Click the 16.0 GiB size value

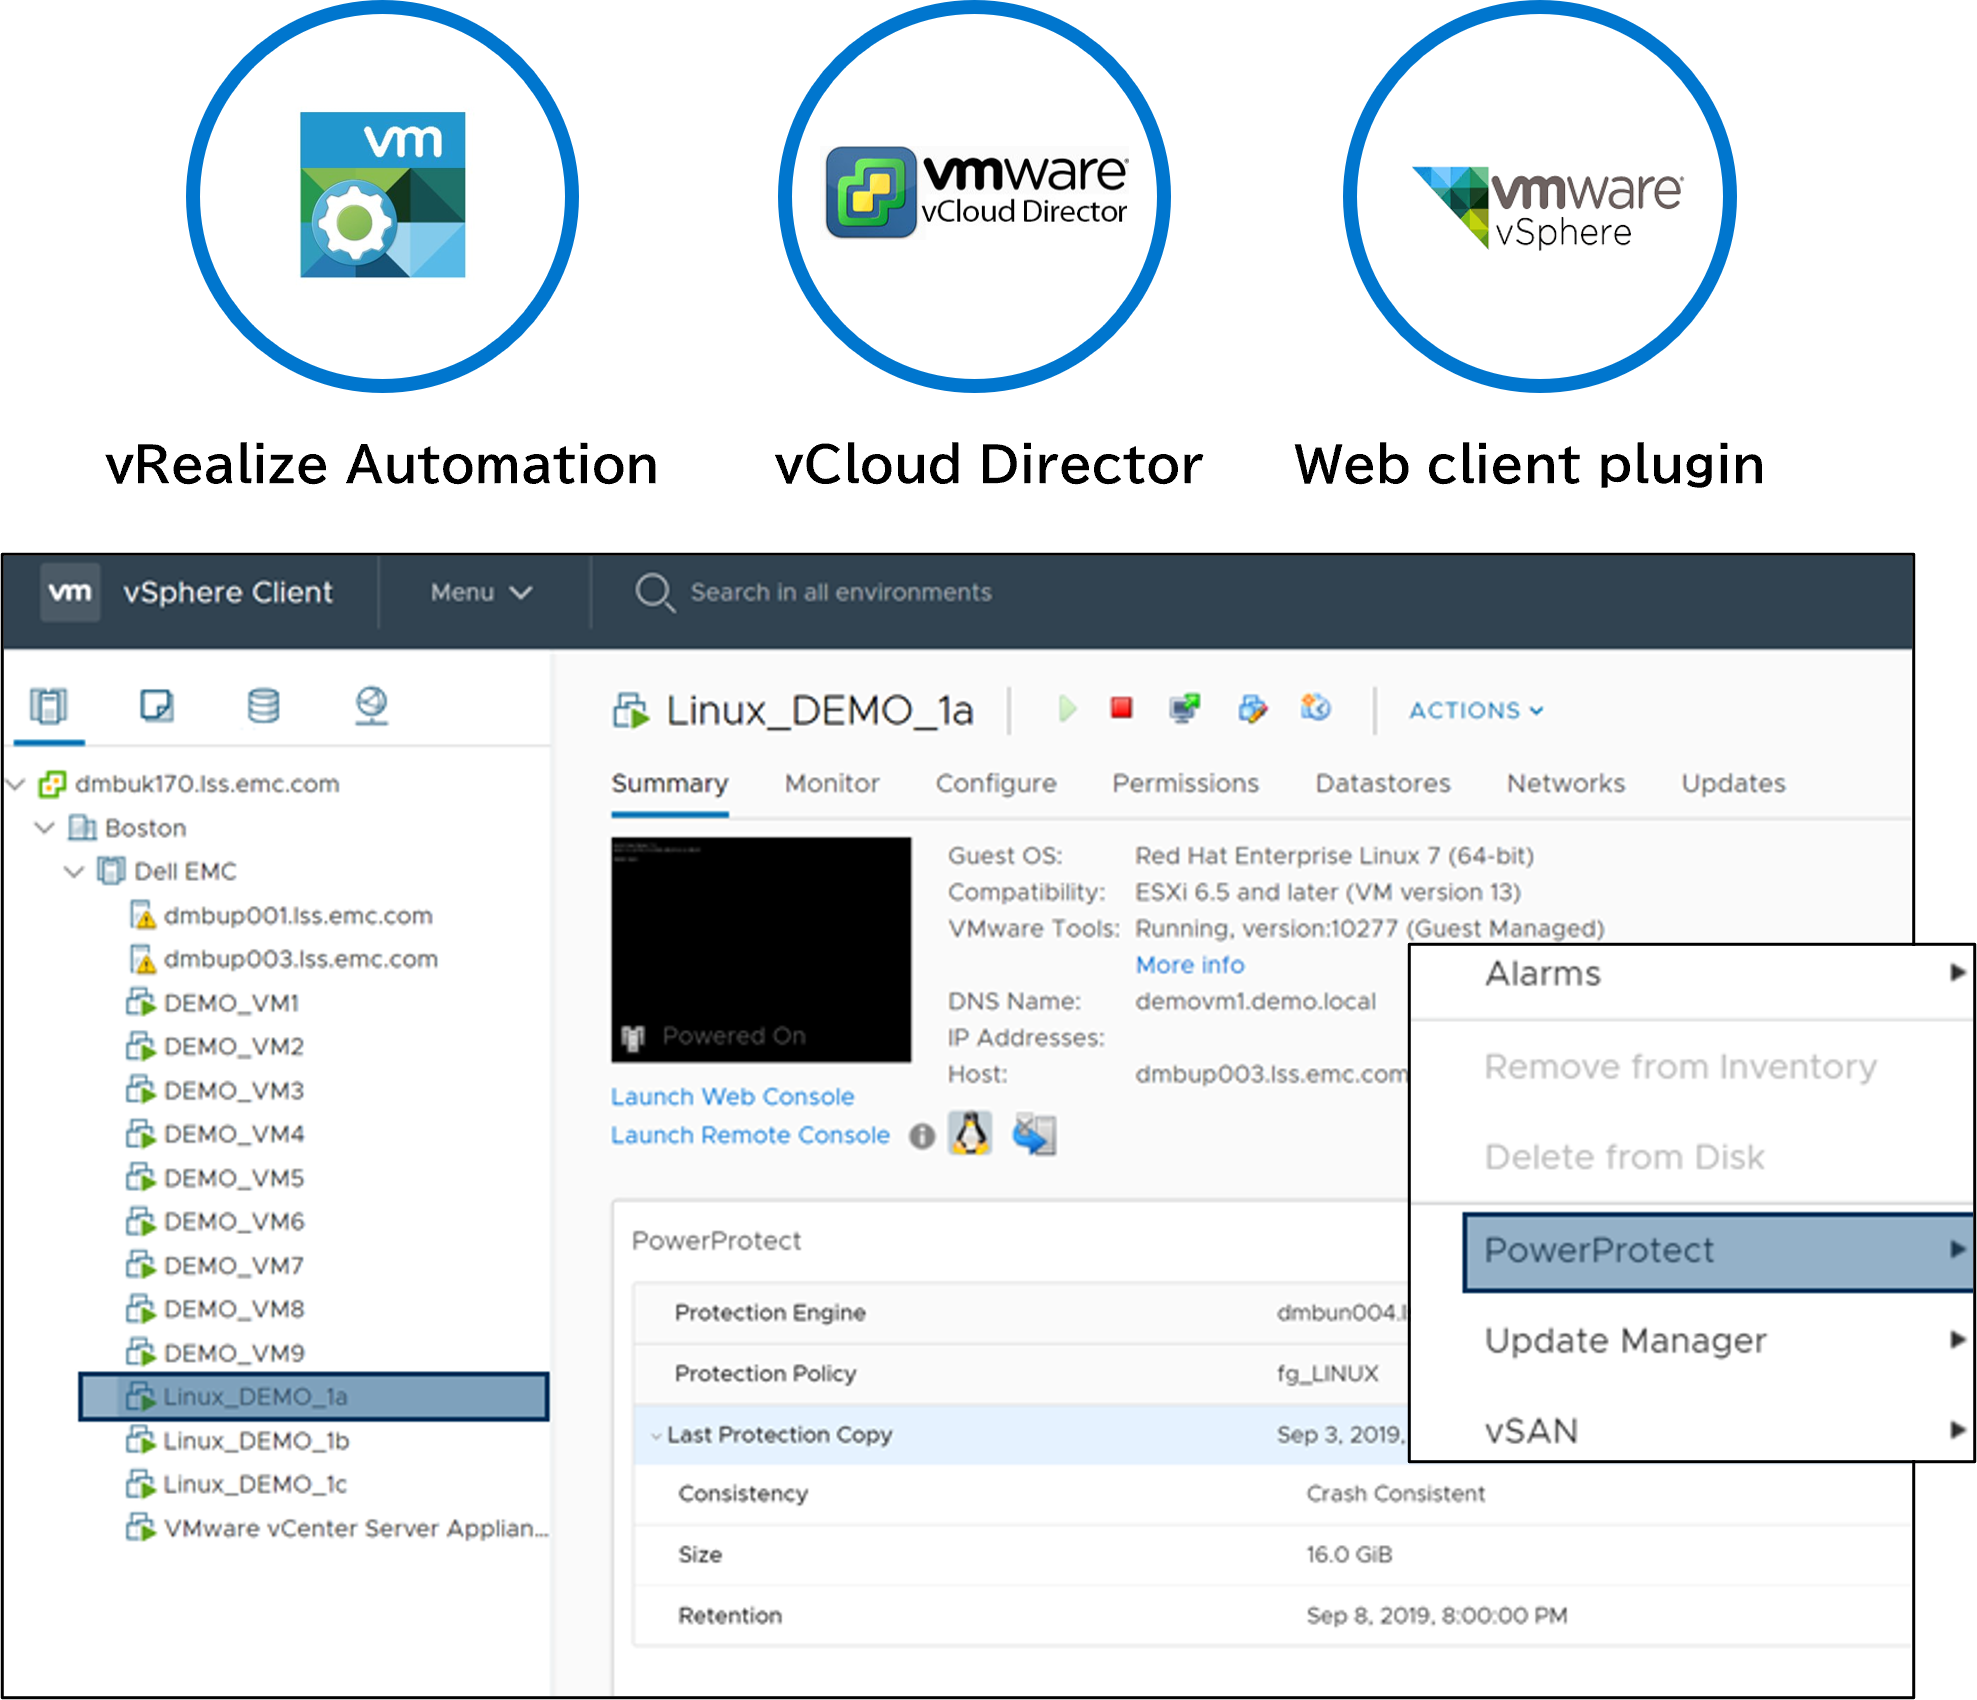[1349, 1555]
